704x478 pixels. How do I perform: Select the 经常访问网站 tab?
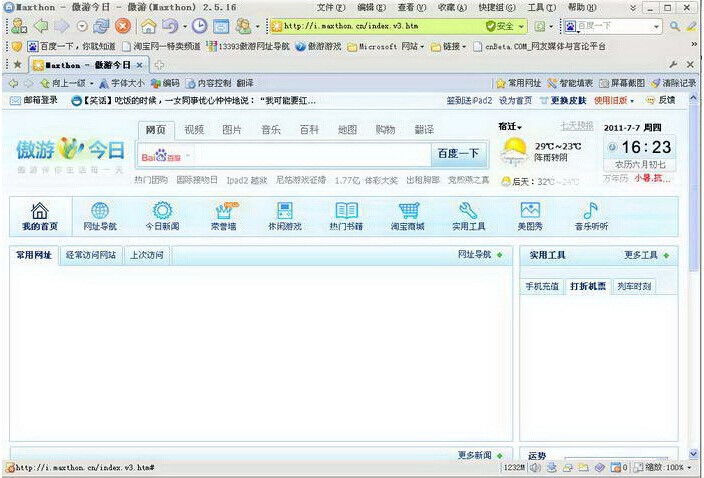tap(91, 255)
